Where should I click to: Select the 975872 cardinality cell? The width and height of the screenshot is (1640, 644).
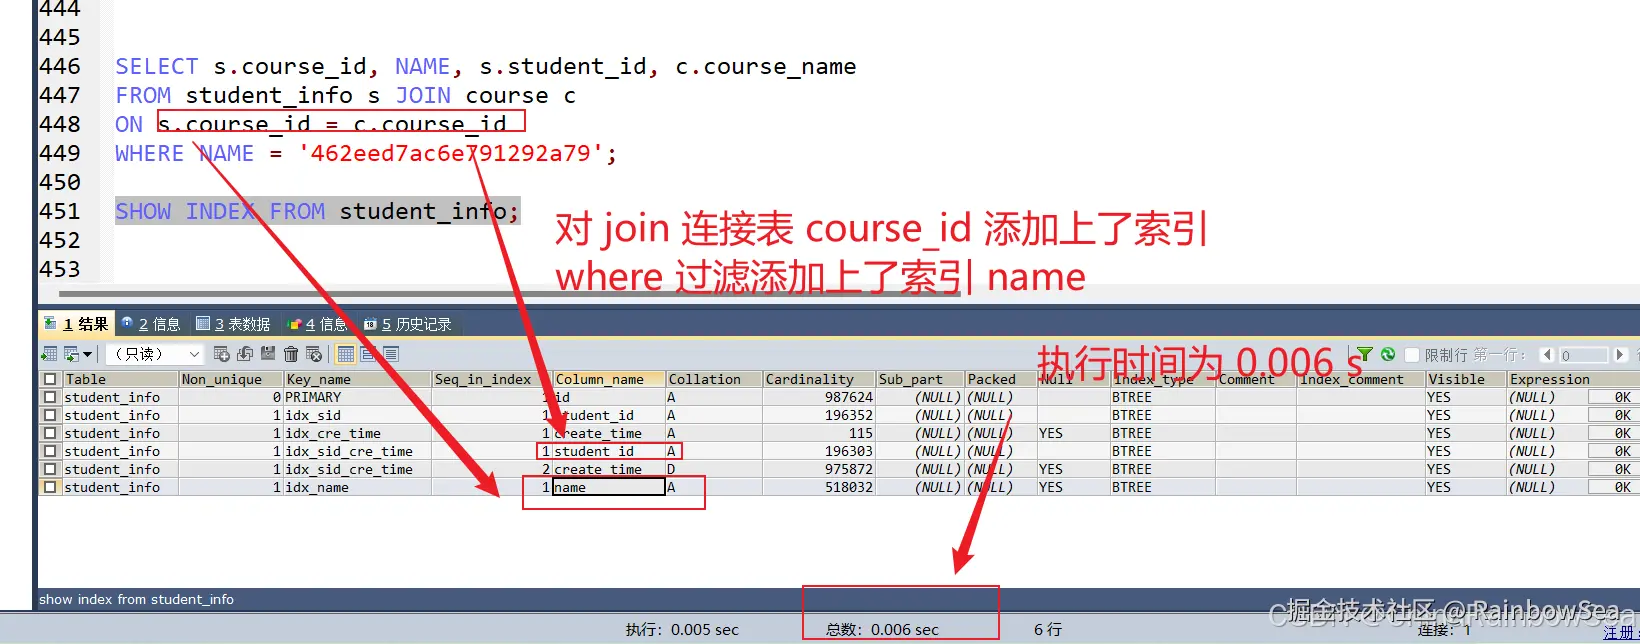(819, 469)
